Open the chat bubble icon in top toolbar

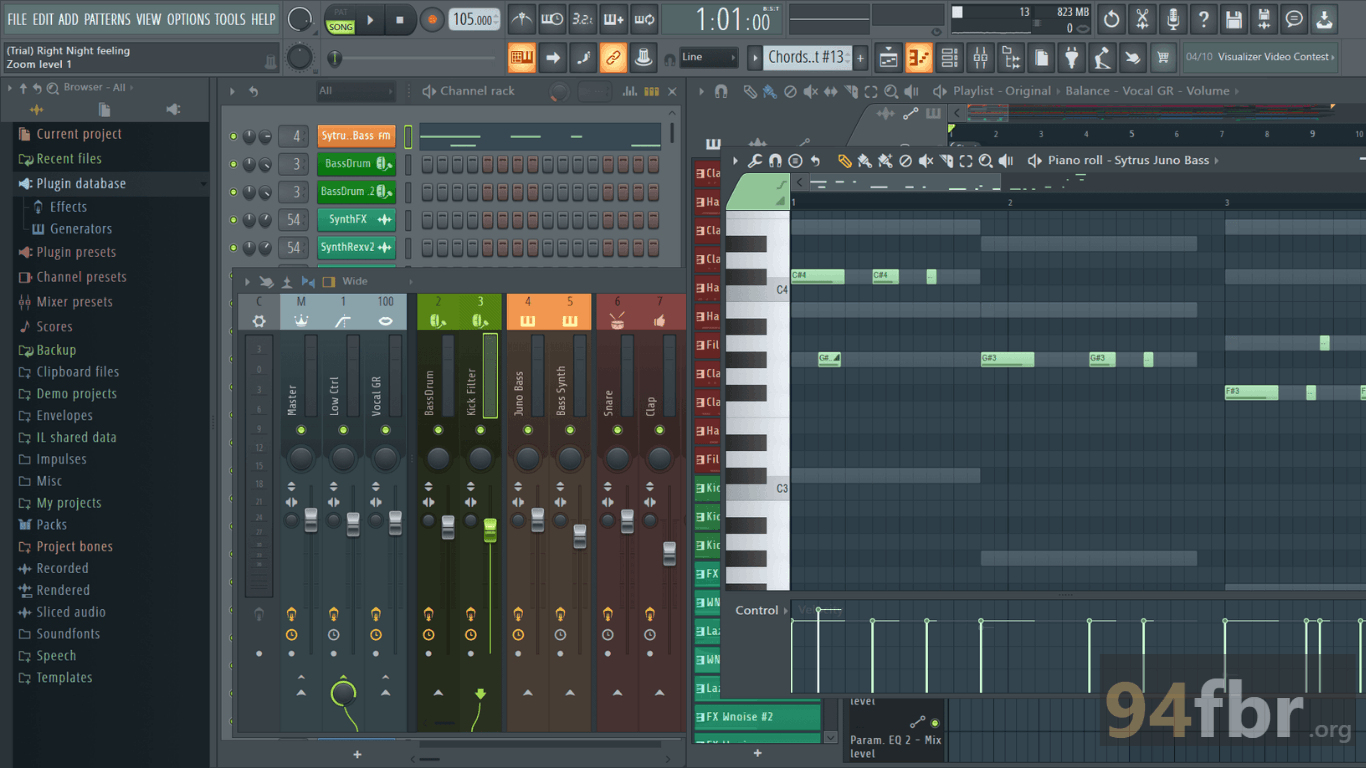pos(1294,18)
